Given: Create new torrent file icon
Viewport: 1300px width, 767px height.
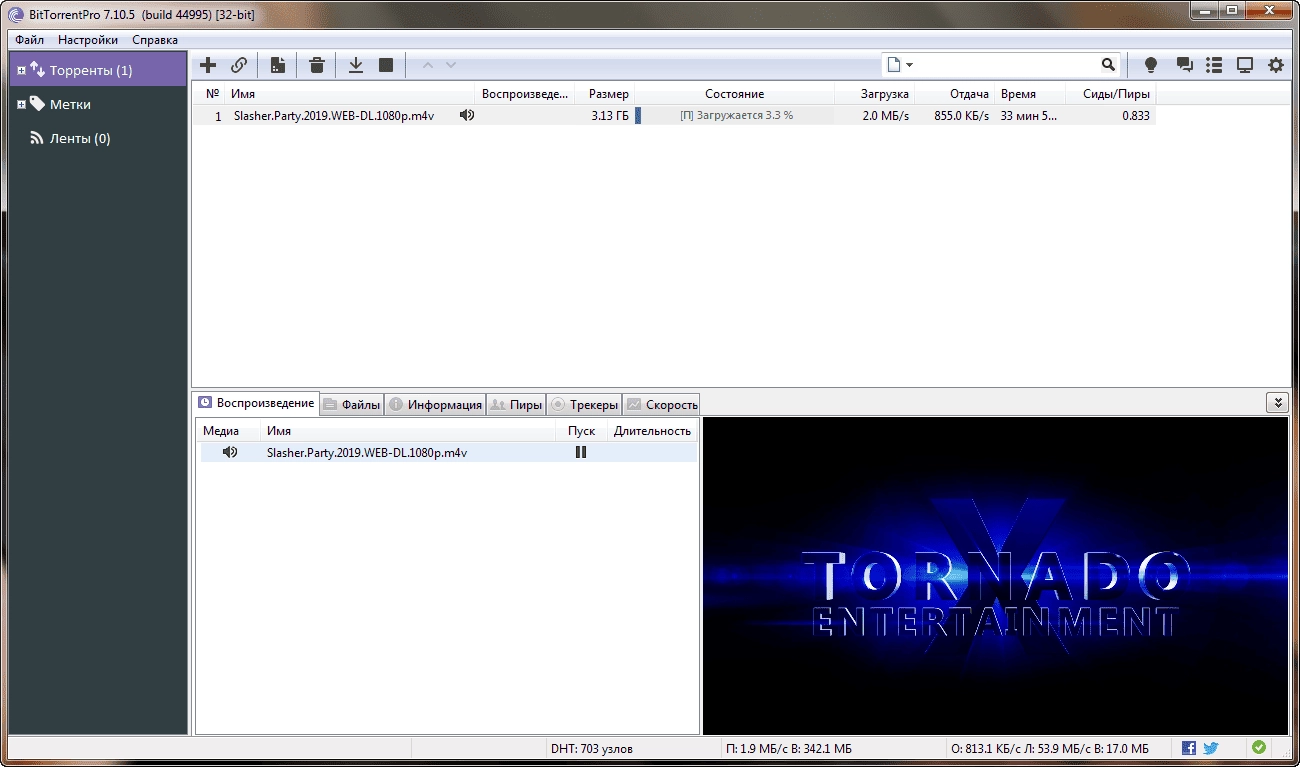Looking at the screenshot, I should [x=278, y=65].
